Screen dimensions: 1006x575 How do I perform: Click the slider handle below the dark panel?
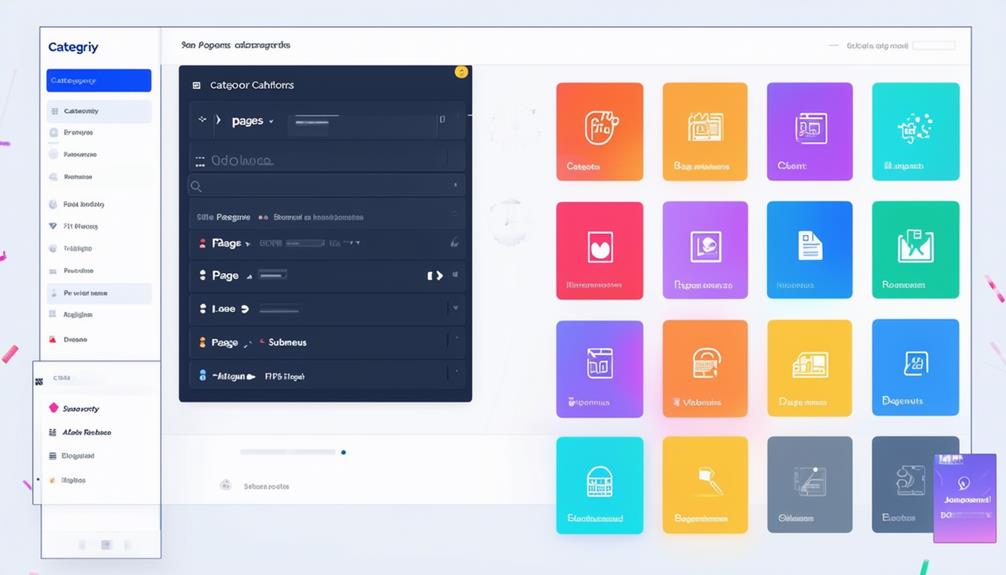tap(344, 452)
